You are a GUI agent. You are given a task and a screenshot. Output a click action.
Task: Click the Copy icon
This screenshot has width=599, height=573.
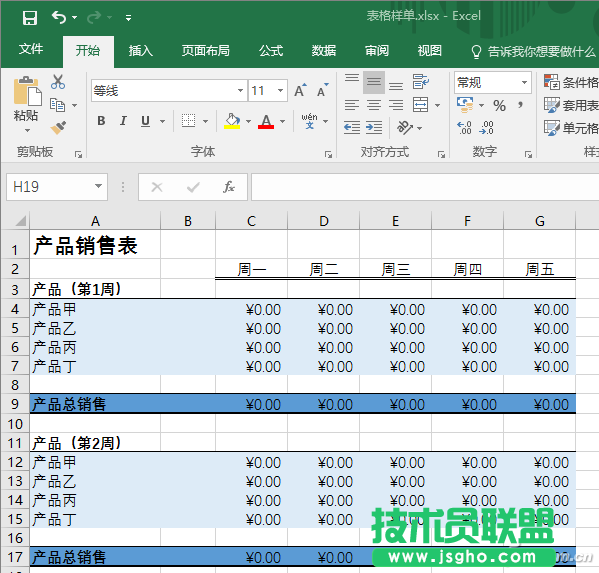(x=58, y=105)
